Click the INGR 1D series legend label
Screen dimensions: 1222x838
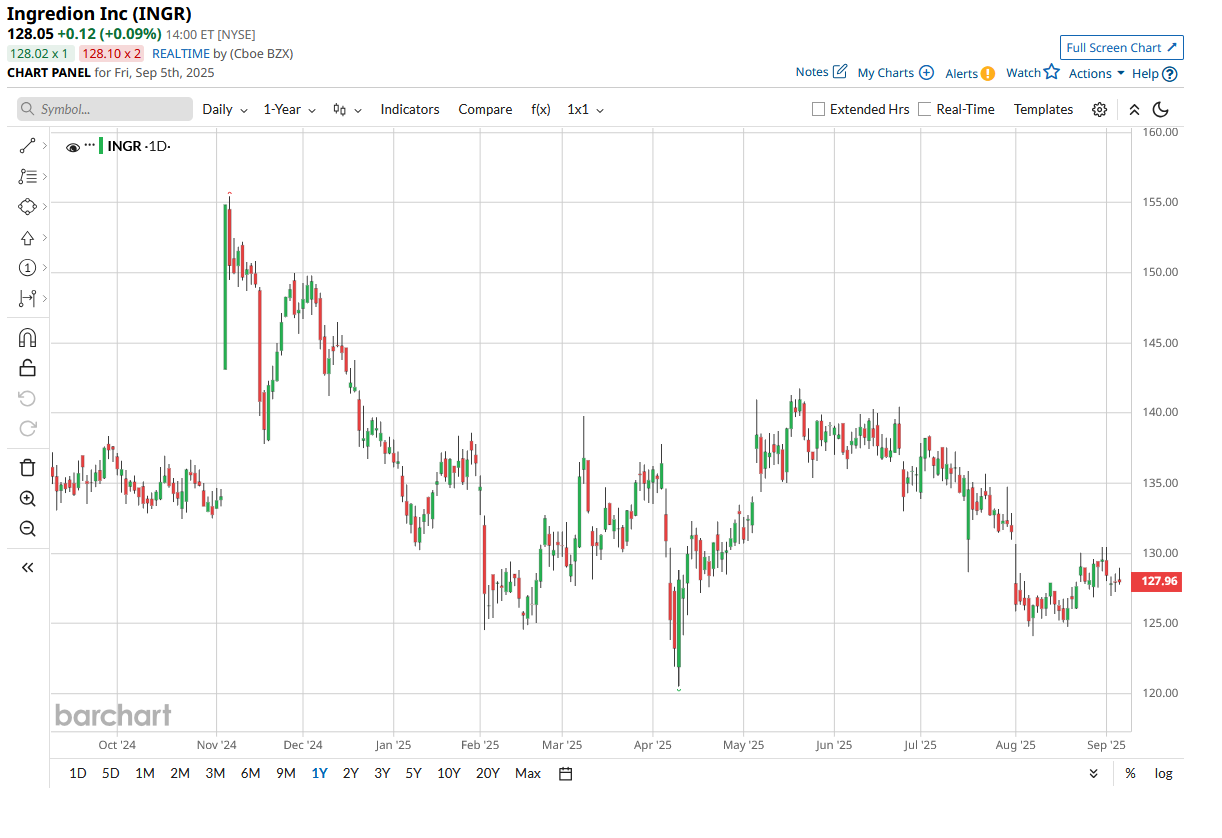pos(139,146)
